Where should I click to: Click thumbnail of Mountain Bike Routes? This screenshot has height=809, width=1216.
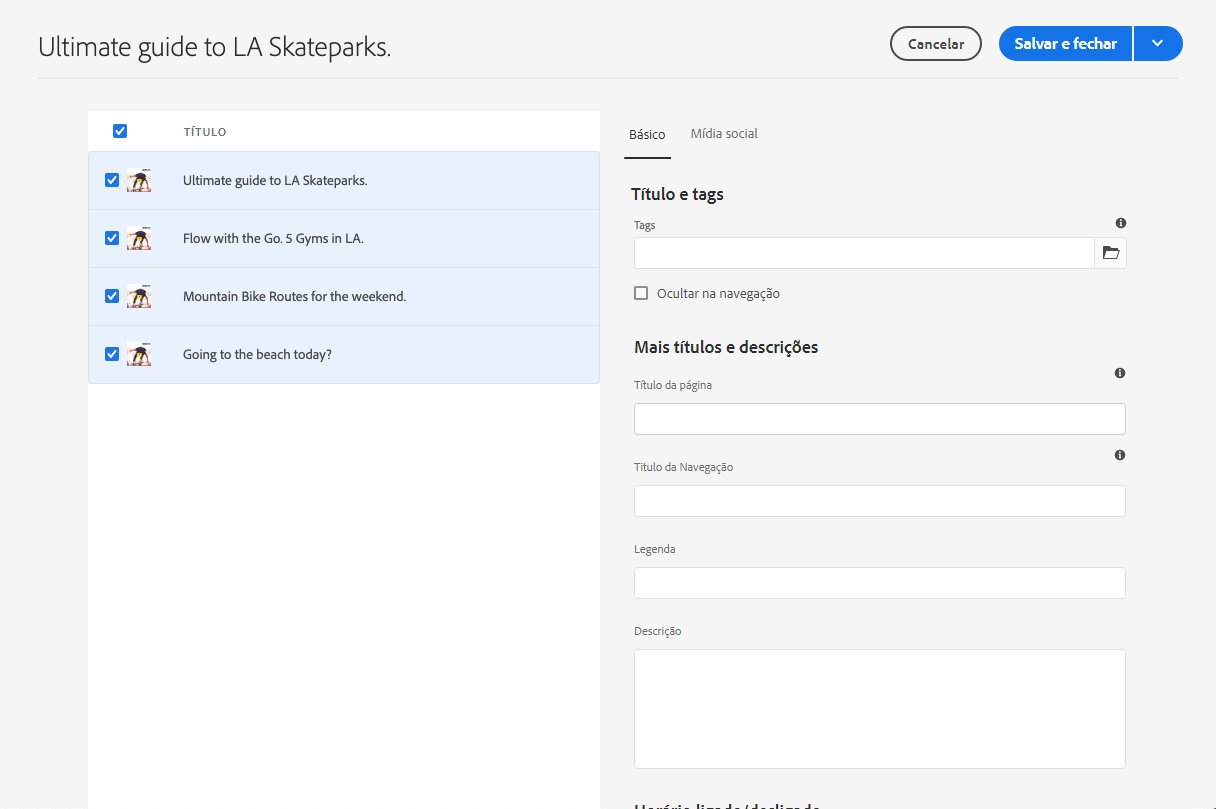point(139,297)
